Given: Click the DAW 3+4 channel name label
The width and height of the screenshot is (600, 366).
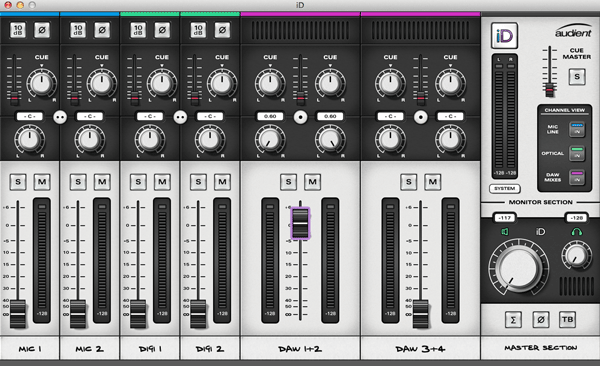Looking at the screenshot, I should click(x=420, y=349).
